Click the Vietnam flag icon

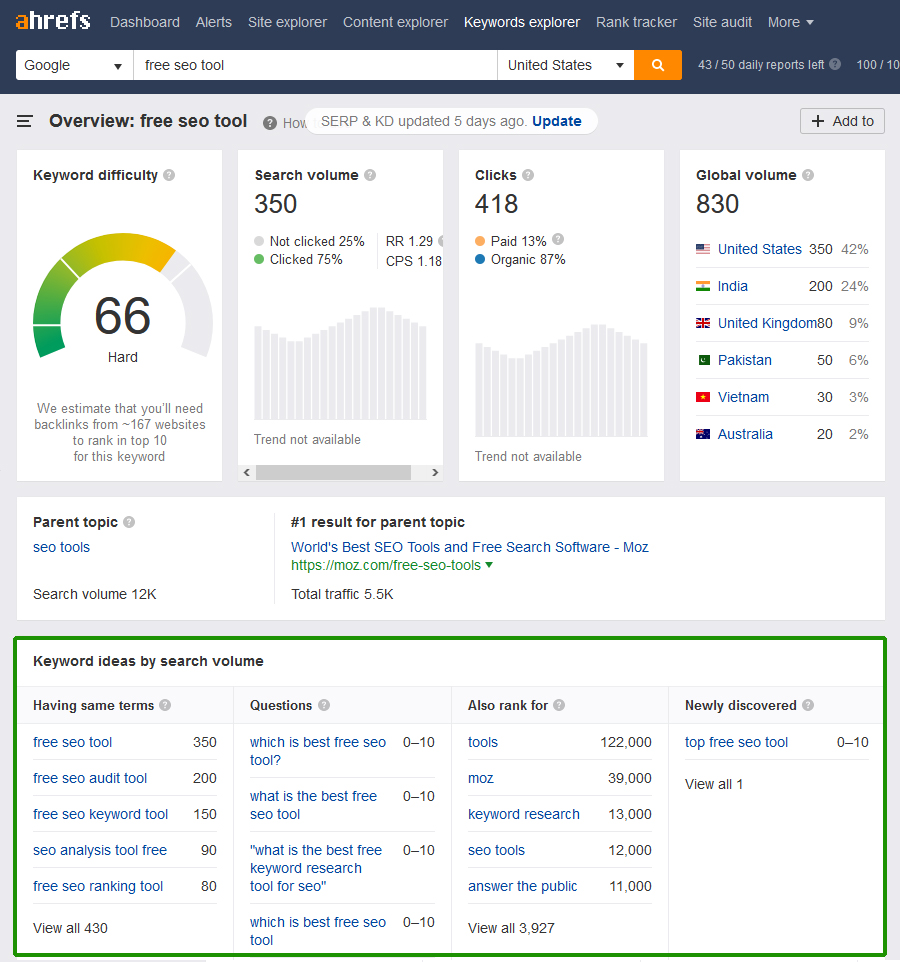coord(703,397)
